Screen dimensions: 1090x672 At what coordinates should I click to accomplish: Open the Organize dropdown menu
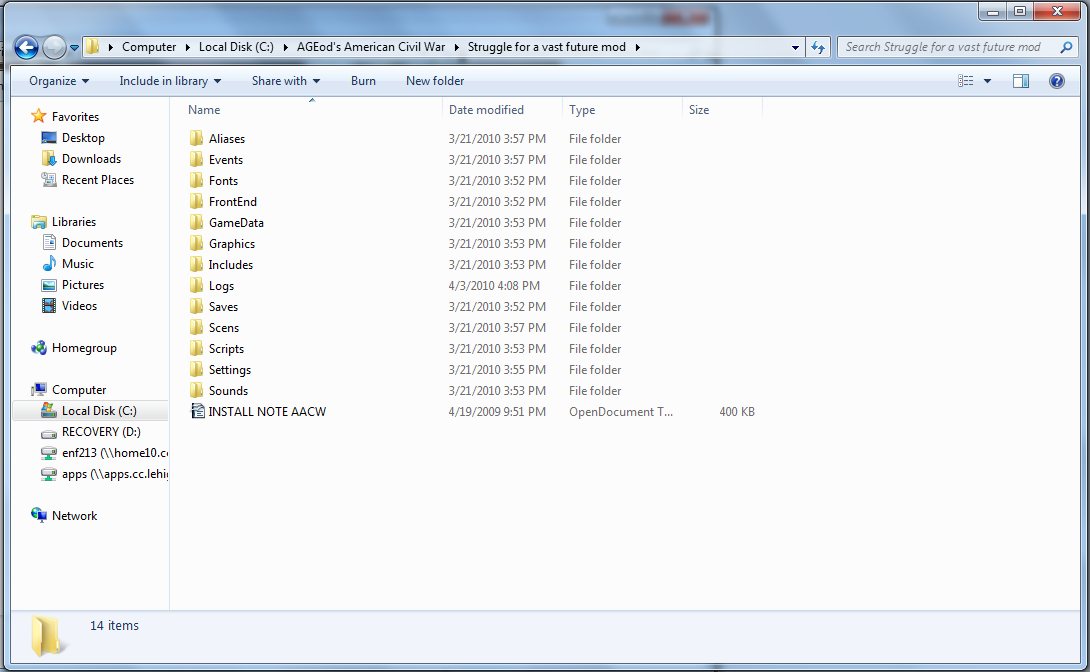(x=58, y=81)
